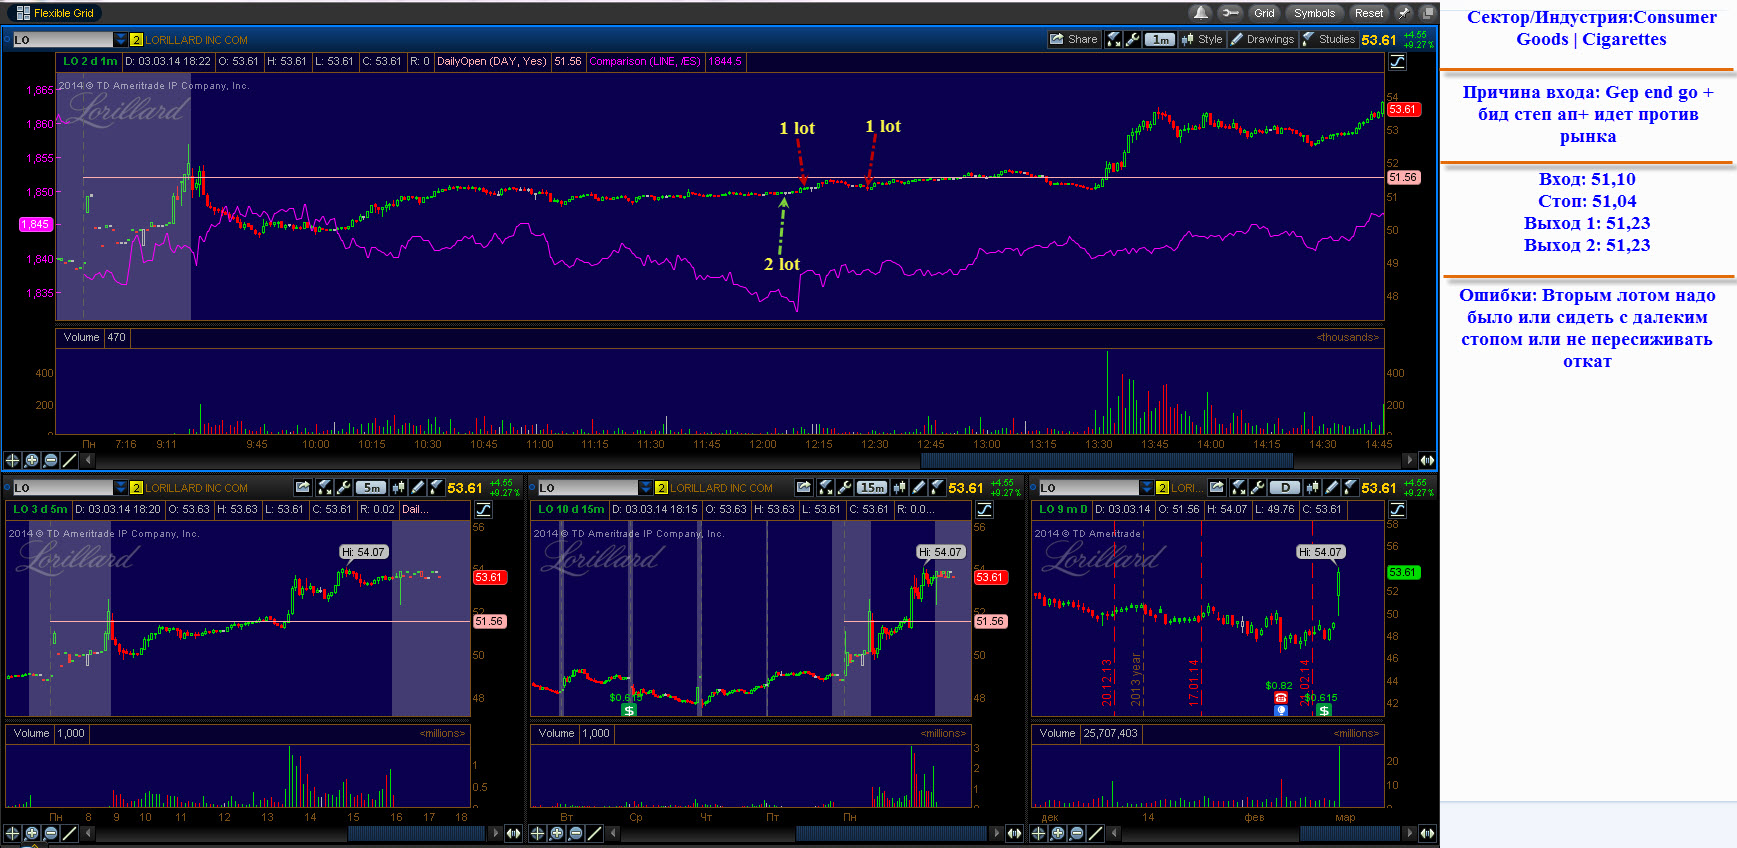
Task: Open symbol dropdown arrow in daily chart
Action: pyautogui.click(x=1147, y=487)
